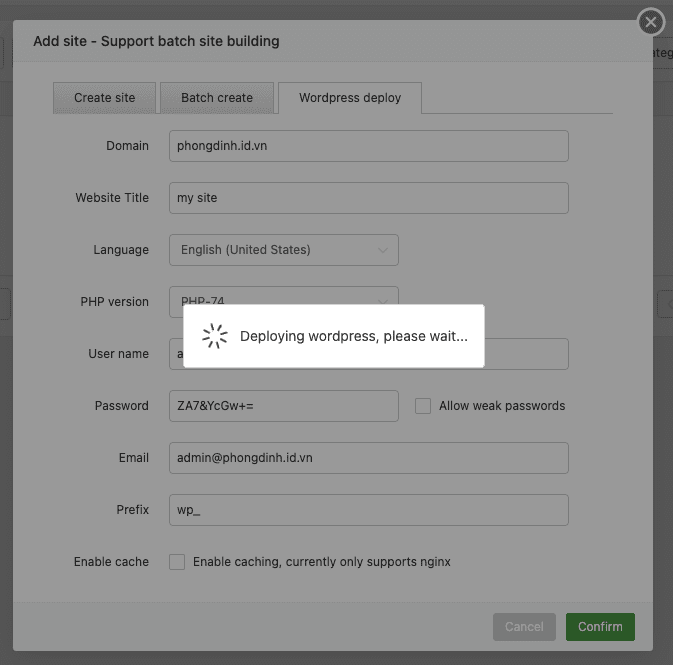The height and width of the screenshot is (665, 673).
Task: Click the green Confirm button
Action: 600,627
